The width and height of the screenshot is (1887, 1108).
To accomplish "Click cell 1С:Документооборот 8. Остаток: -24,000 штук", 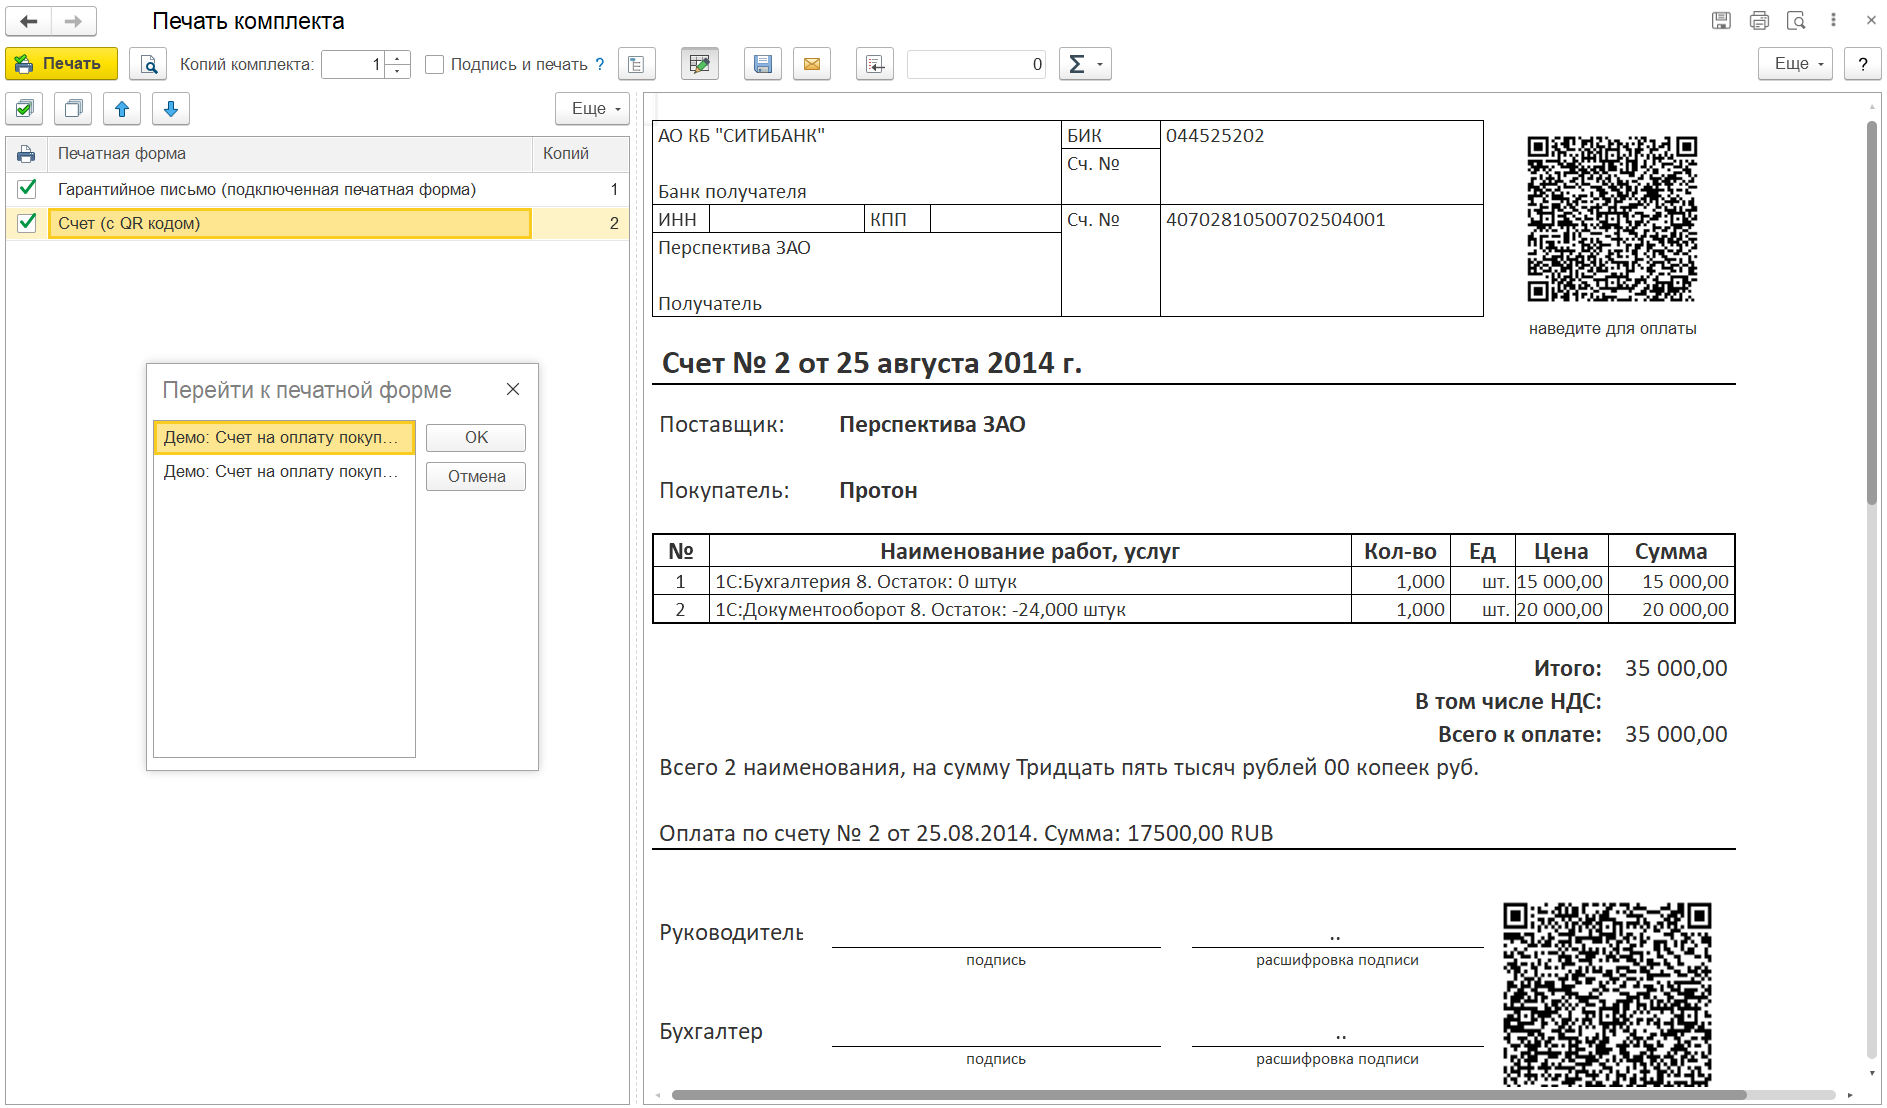I will (x=1030, y=609).
